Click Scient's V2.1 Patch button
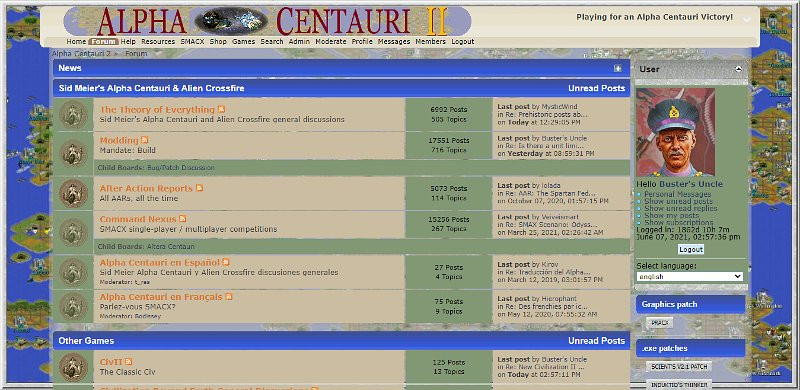800x390 pixels. tap(679, 367)
